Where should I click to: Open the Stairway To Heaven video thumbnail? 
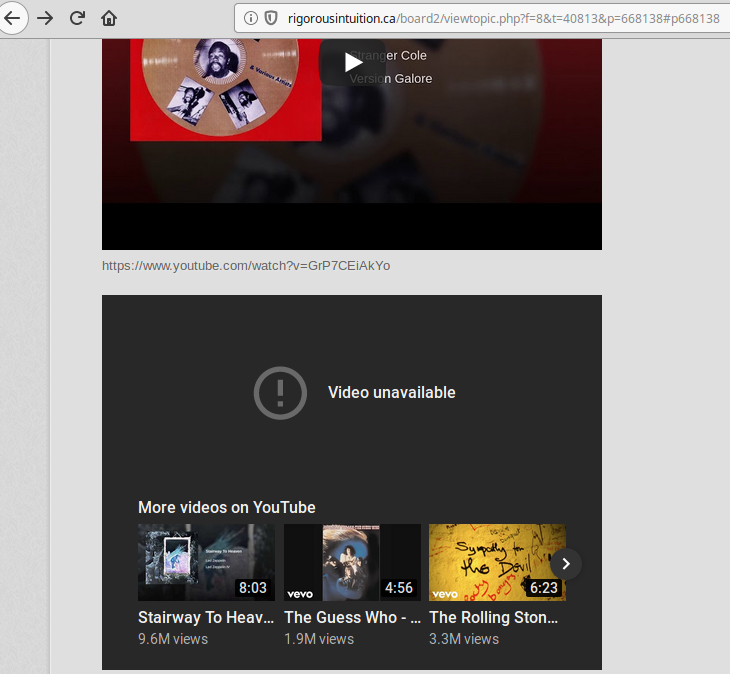click(x=206, y=562)
